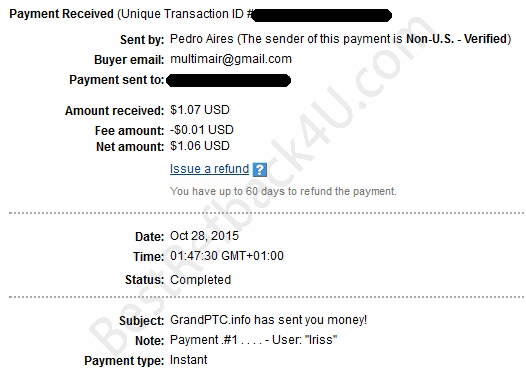Open the blue question mark help icon
Image resolution: width=526 pixels, height=375 pixels.
(x=260, y=170)
